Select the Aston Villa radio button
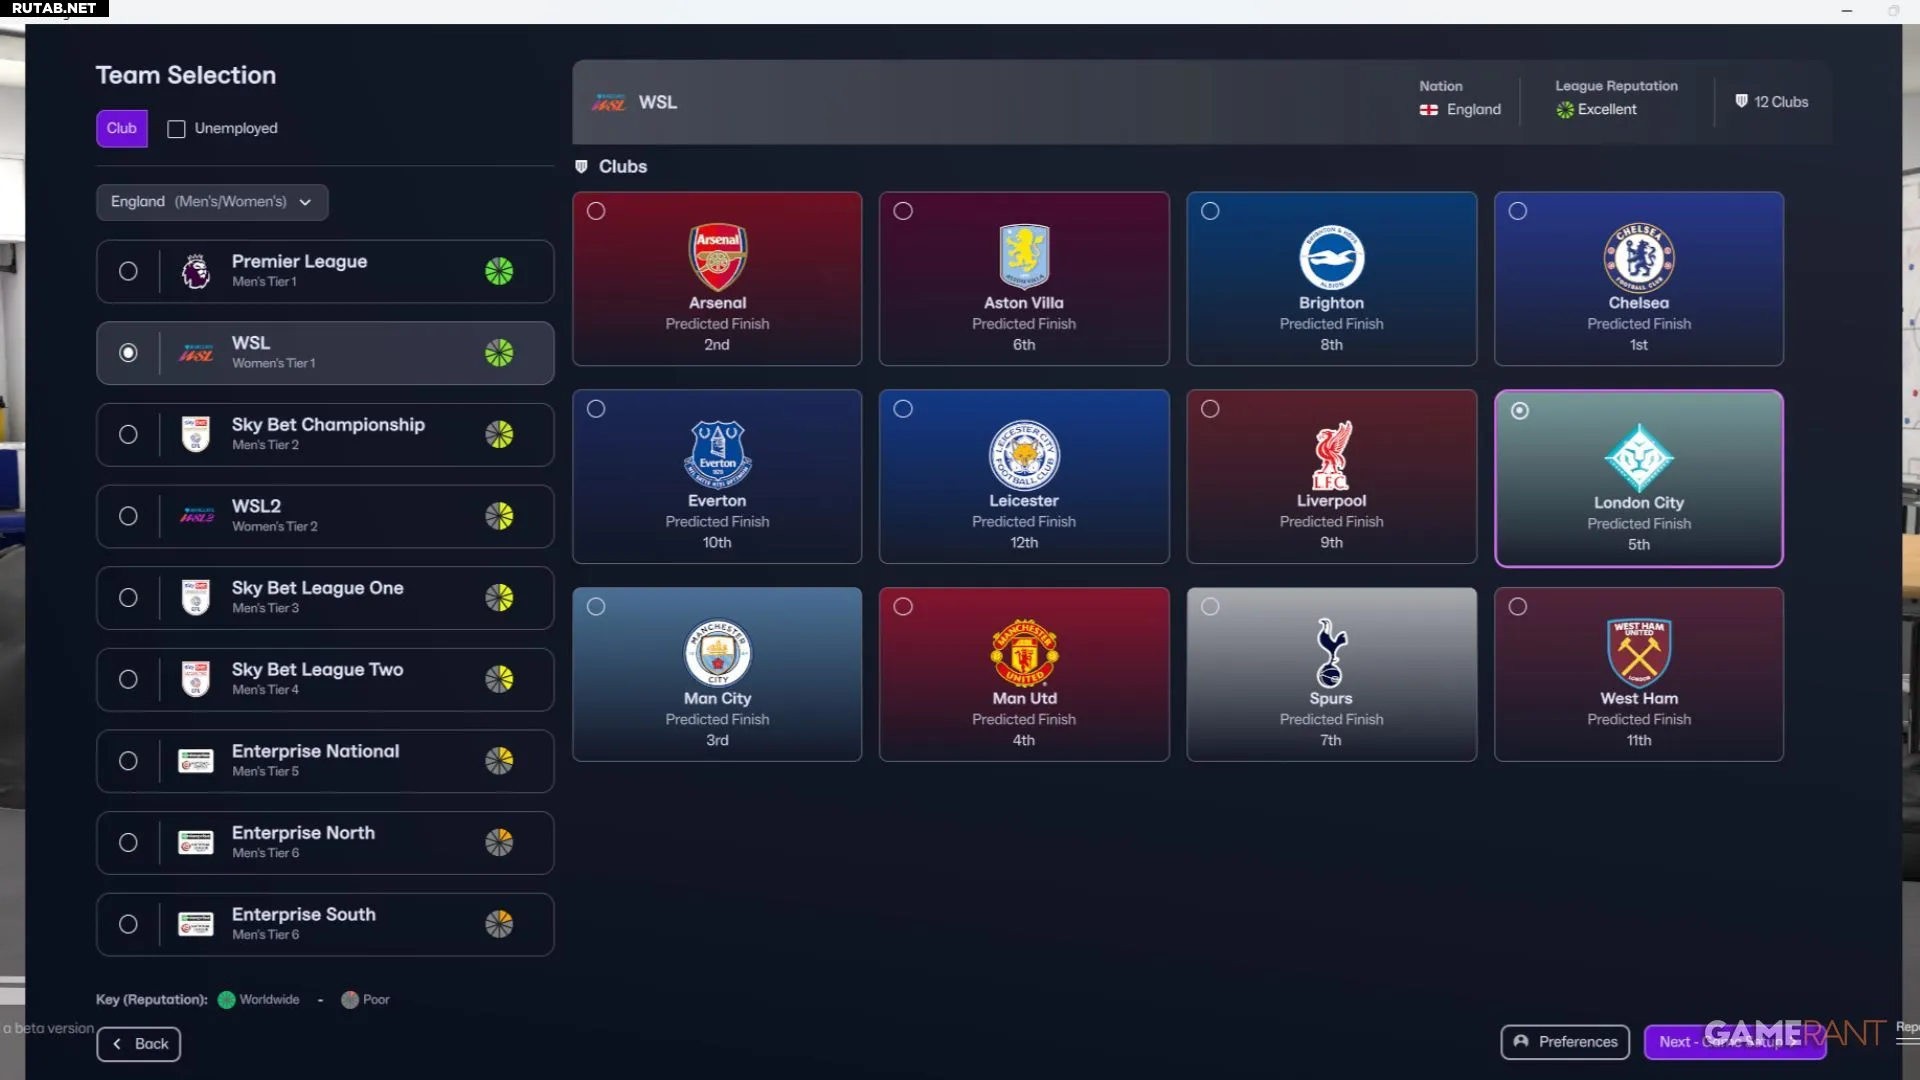The image size is (1920, 1080). pos(903,211)
